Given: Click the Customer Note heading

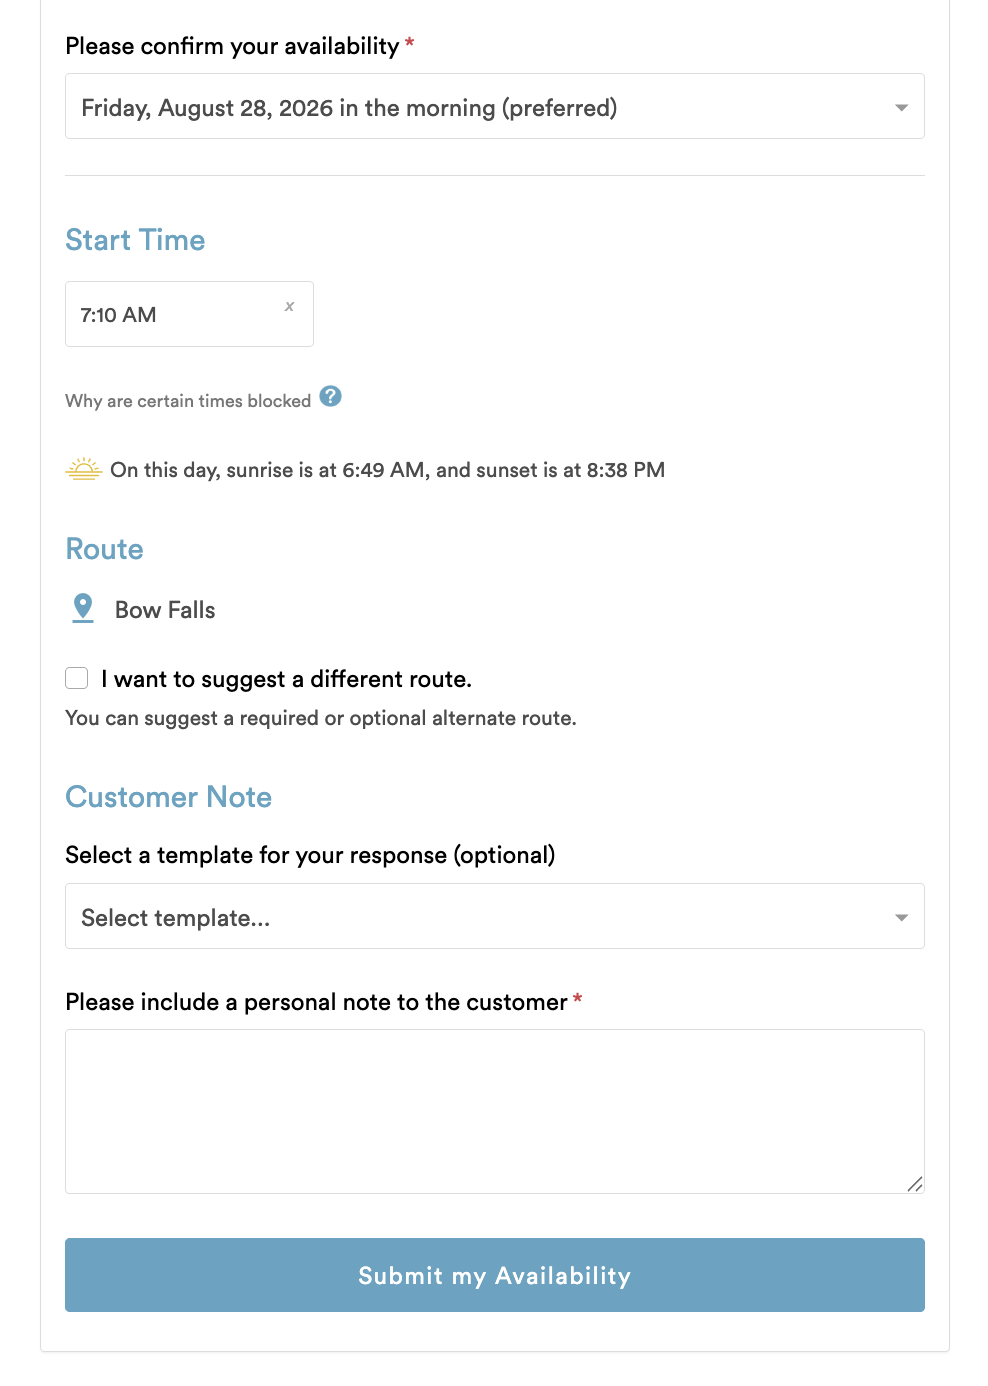Looking at the screenshot, I should (x=169, y=797).
